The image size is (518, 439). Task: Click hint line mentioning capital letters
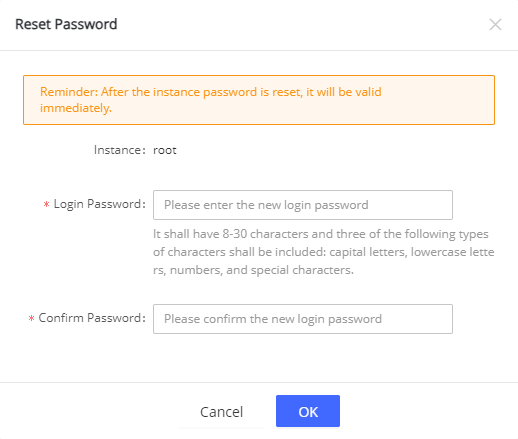(x=324, y=252)
